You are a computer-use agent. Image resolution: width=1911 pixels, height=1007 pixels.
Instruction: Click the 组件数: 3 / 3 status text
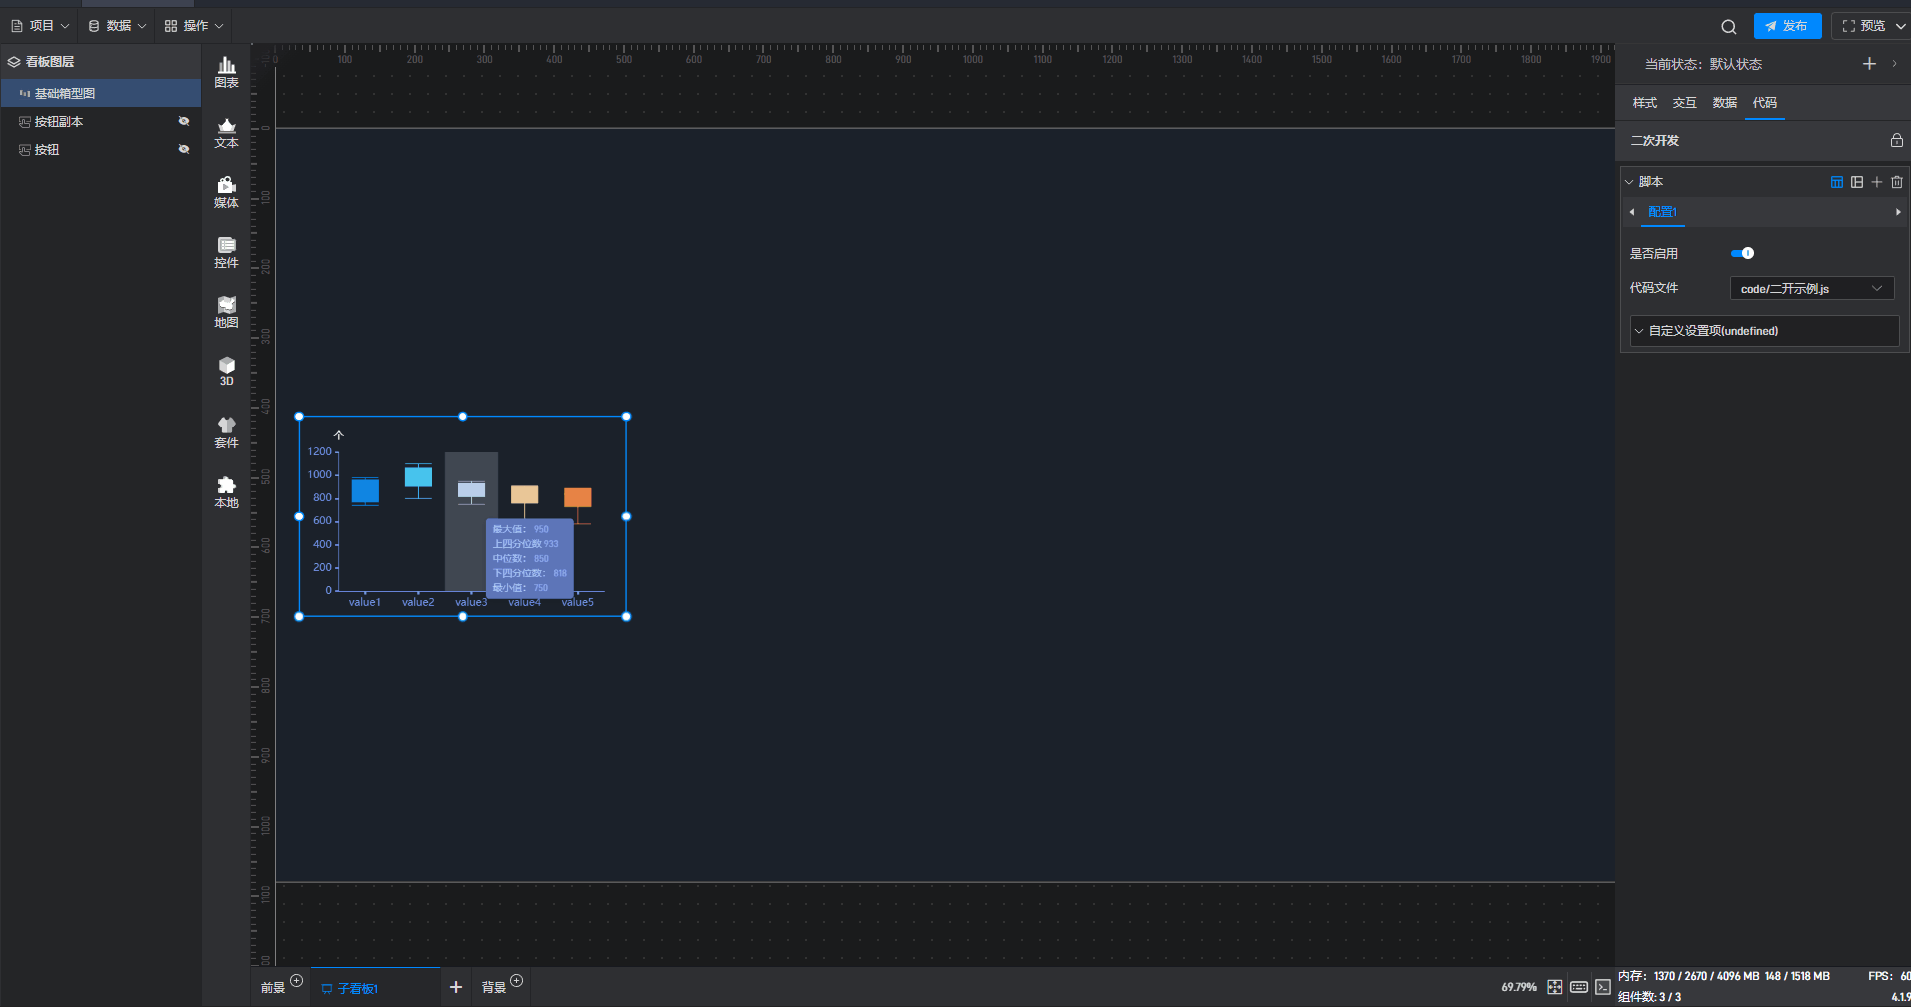(1649, 997)
